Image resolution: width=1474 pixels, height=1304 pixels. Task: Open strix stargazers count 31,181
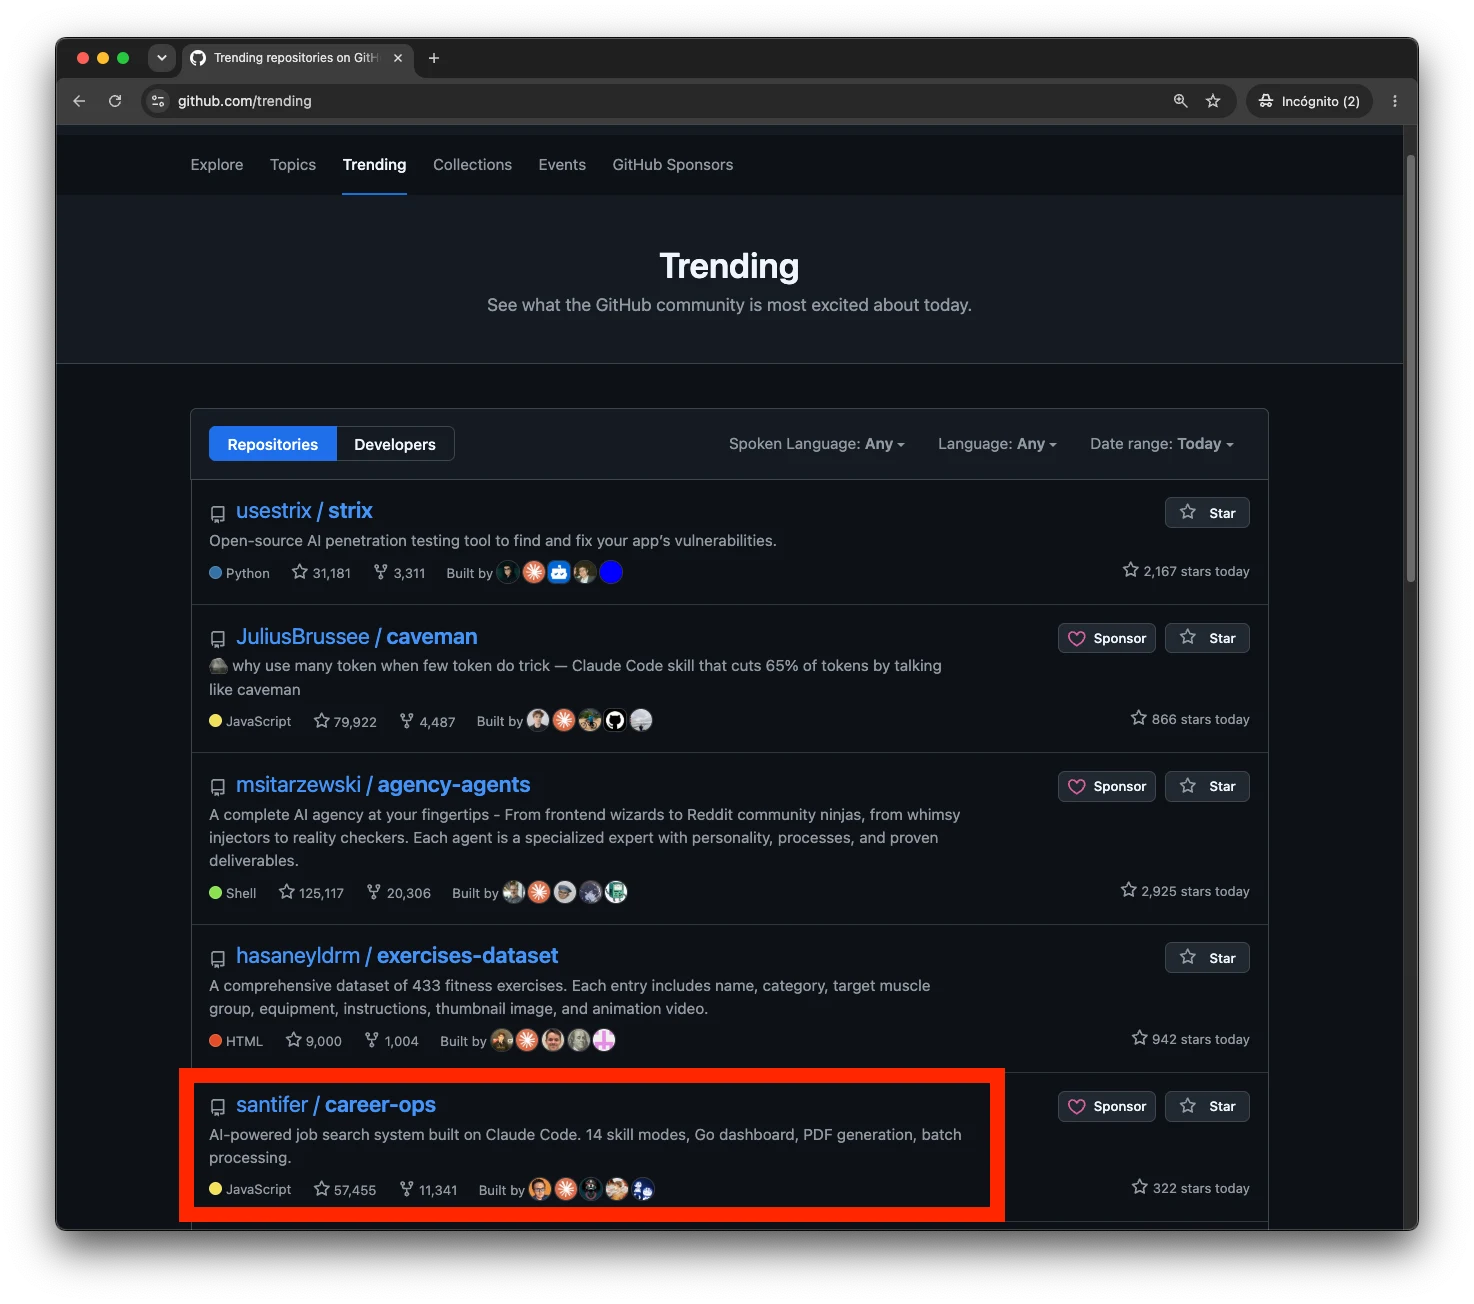click(x=321, y=573)
